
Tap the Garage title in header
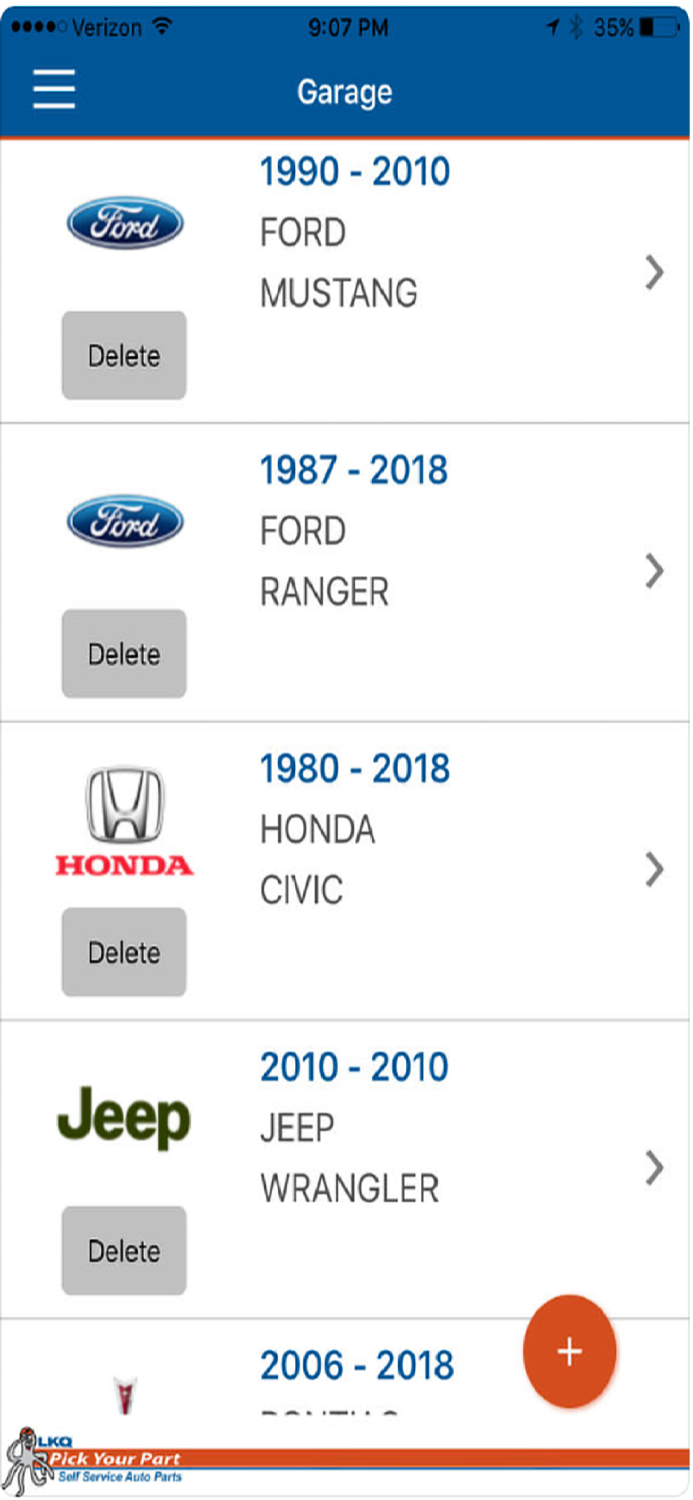coord(345,92)
